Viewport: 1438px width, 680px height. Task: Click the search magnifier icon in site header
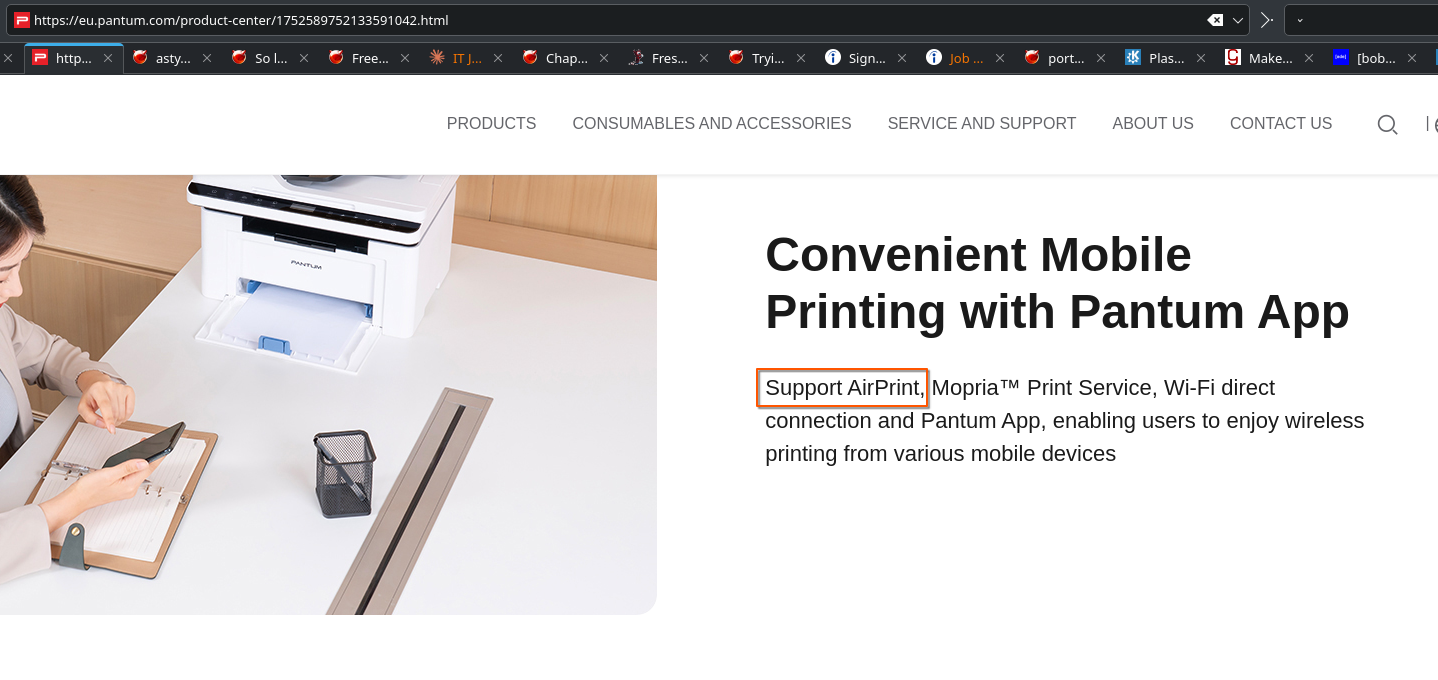[1387, 125]
